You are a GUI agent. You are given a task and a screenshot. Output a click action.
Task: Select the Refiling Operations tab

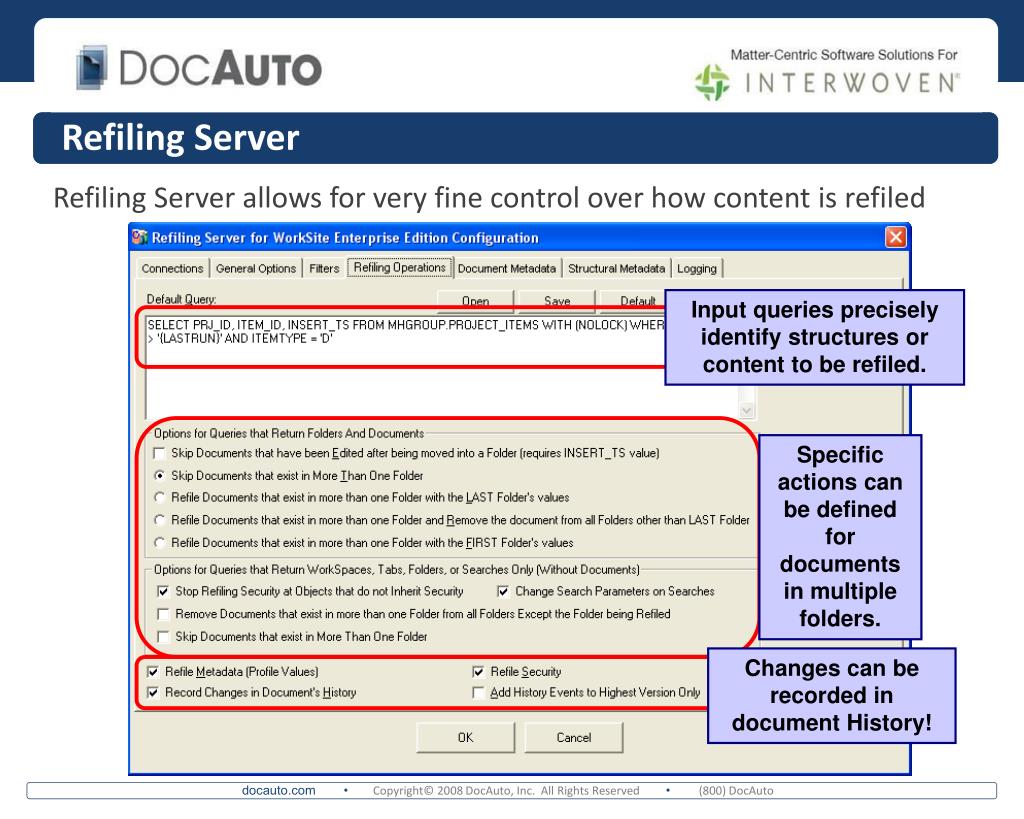point(399,267)
